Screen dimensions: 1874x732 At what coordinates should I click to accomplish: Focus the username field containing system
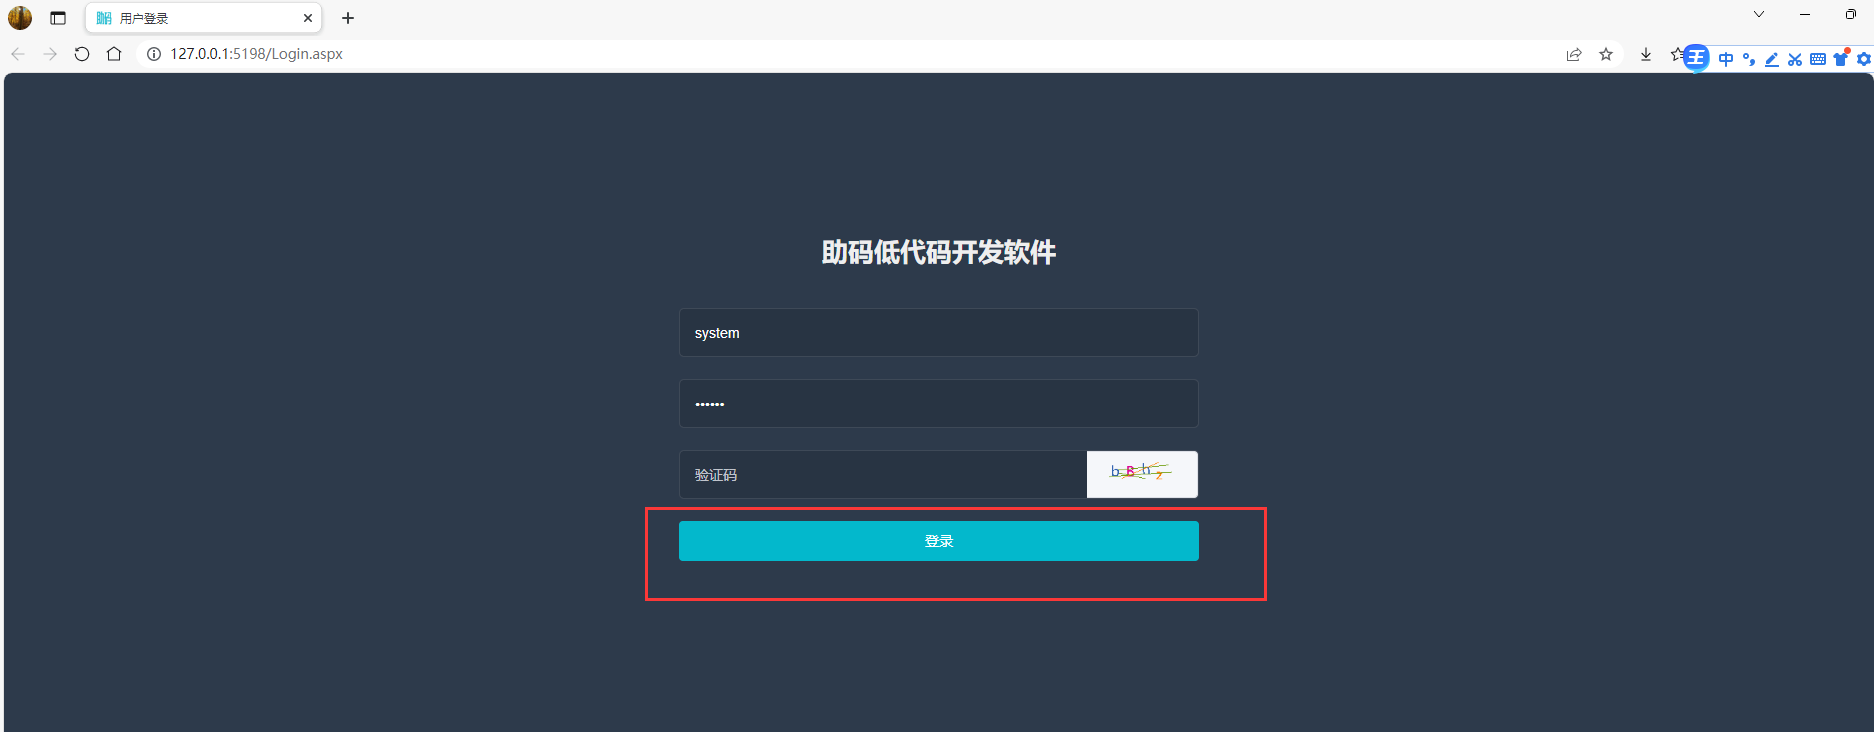click(938, 333)
